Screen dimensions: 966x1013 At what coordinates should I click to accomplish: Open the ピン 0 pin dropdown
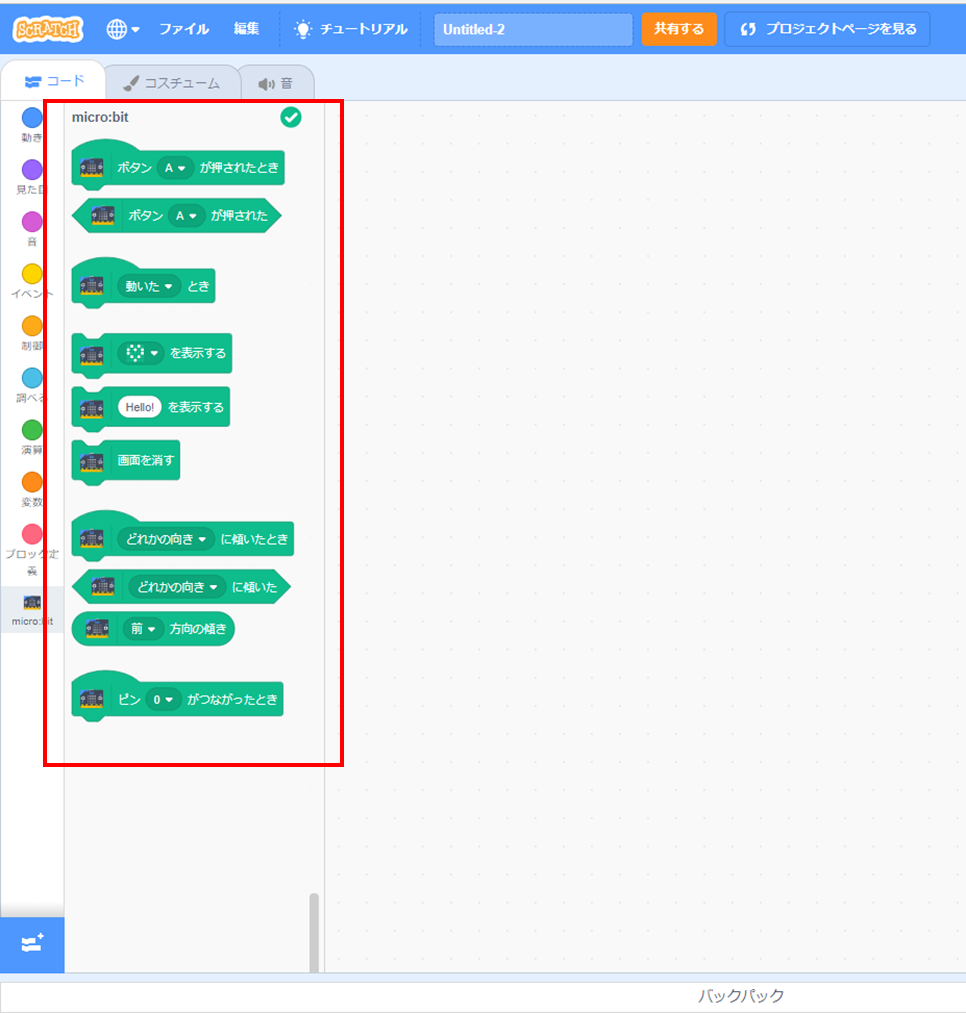click(x=163, y=700)
